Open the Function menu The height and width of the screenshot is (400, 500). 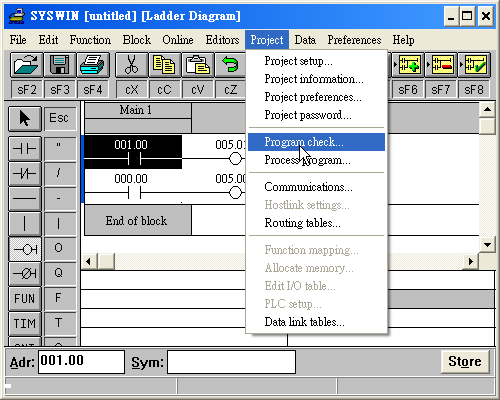click(x=90, y=40)
